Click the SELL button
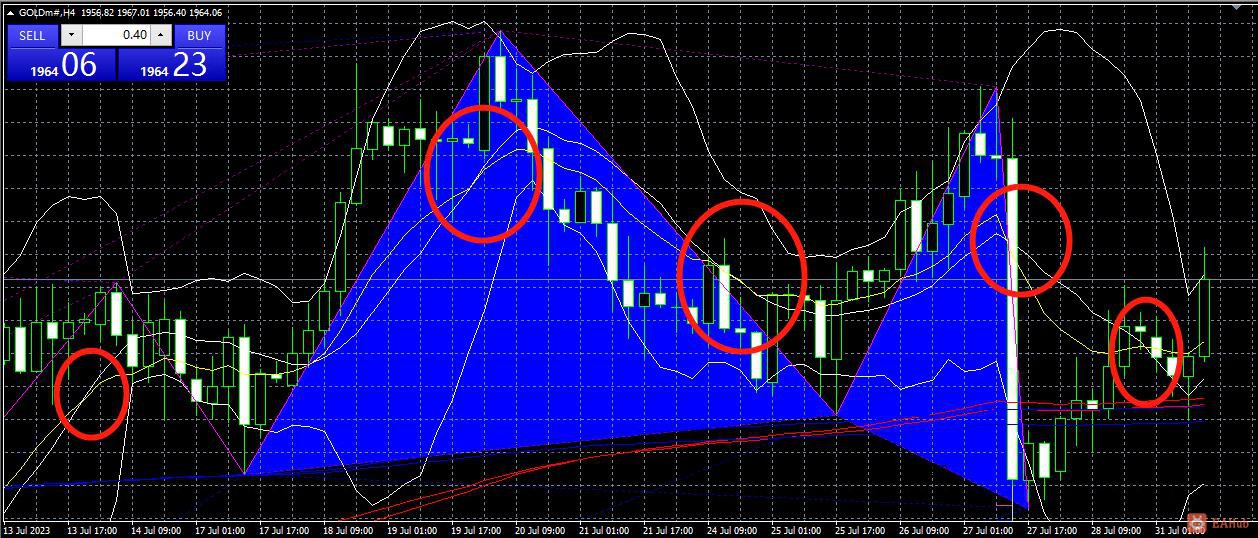 tap(32, 35)
